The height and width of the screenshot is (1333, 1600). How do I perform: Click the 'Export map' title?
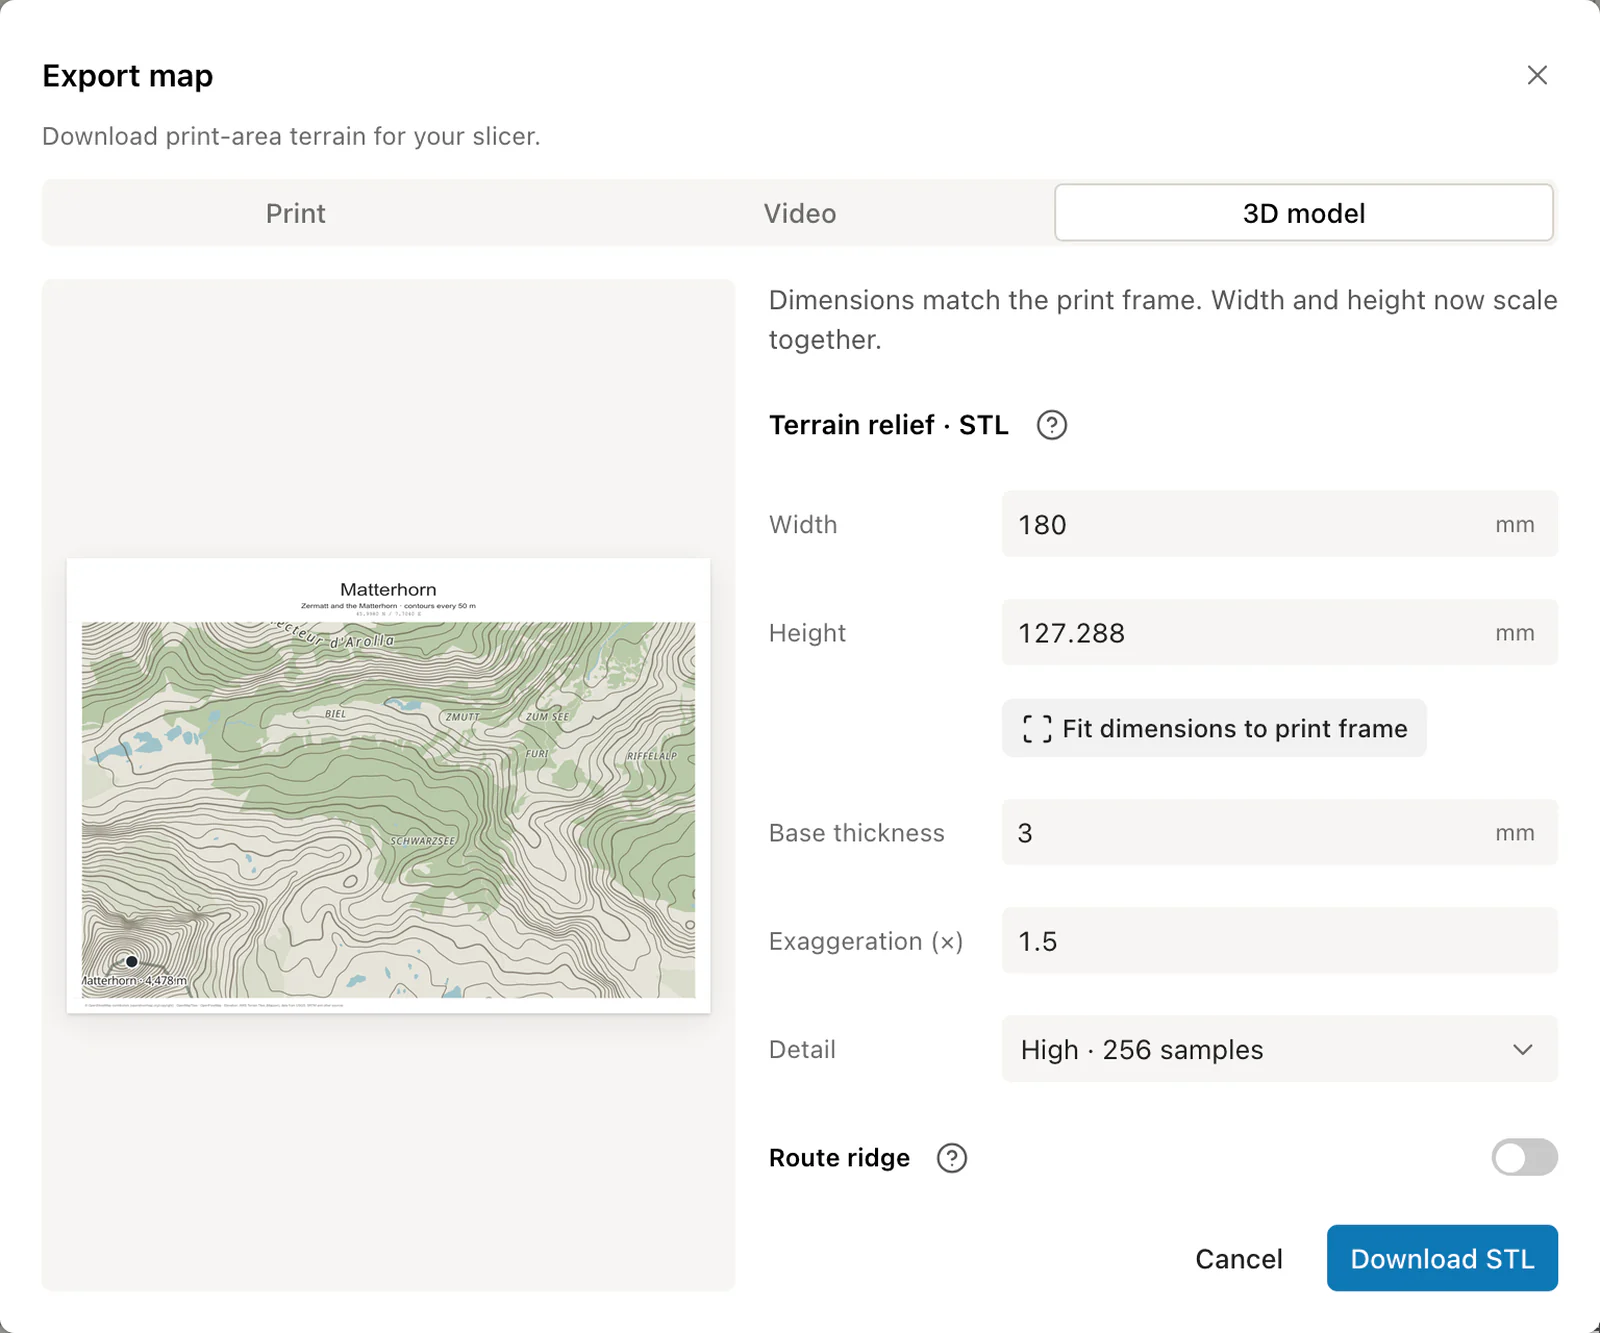(x=128, y=76)
